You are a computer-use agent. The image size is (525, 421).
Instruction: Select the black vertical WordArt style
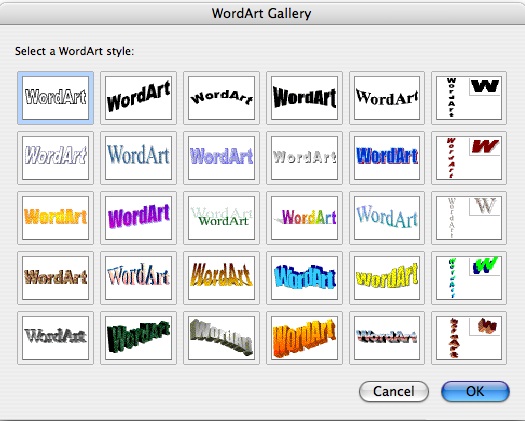pyautogui.click(x=469, y=98)
